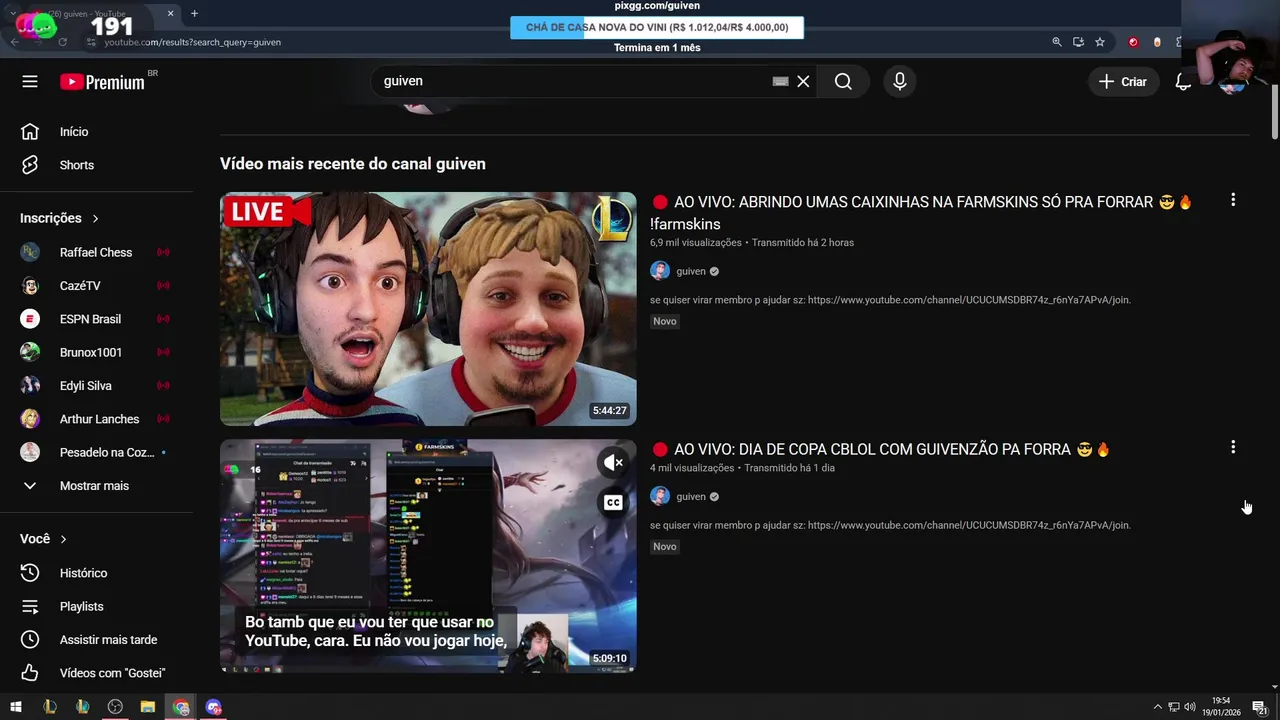Open the Raffael Chess subscription
The image size is (1280, 720).
[97, 252]
